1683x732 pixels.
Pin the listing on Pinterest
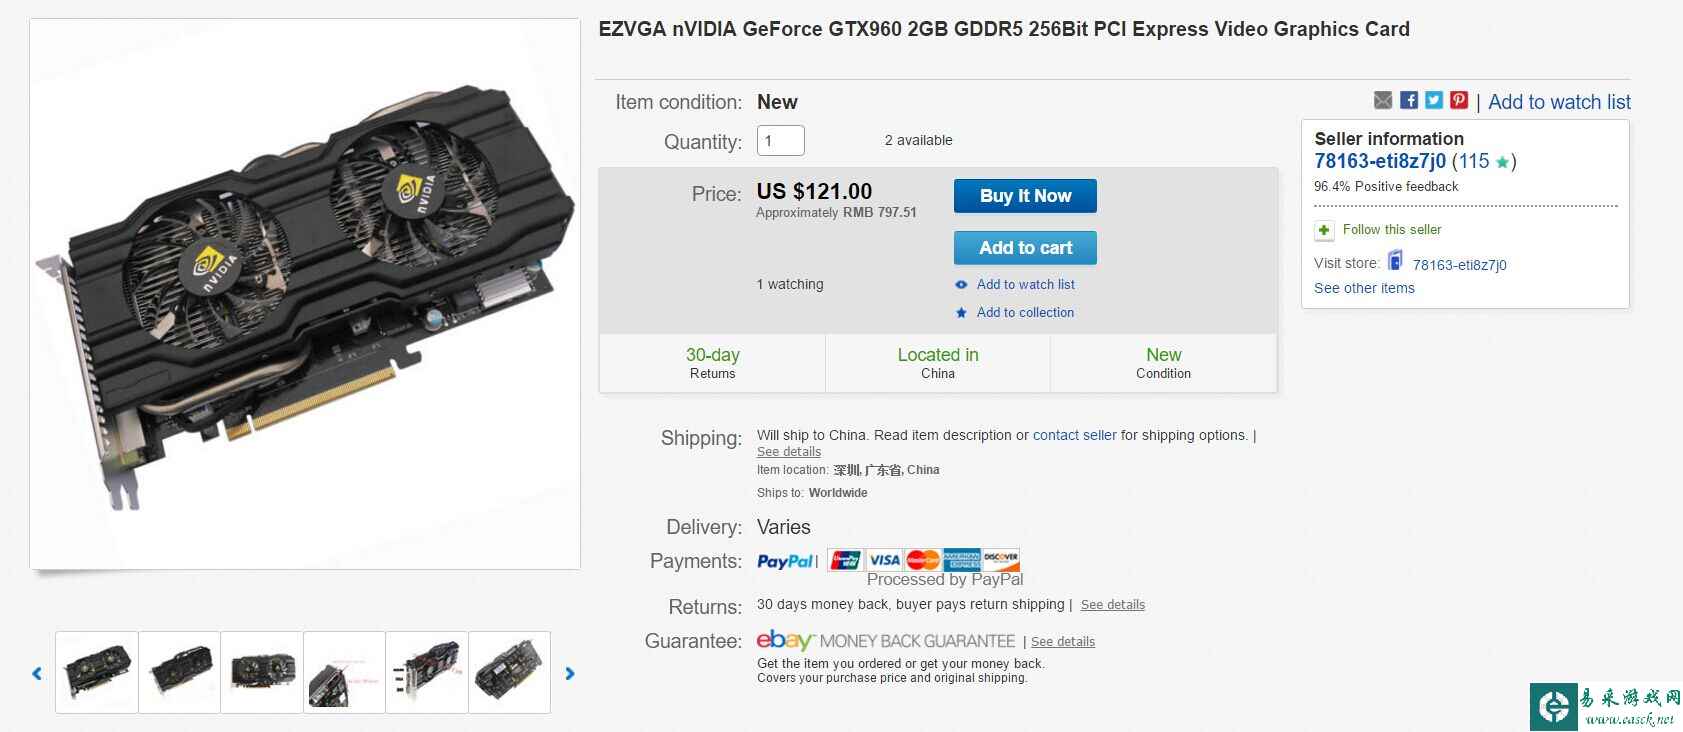(x=1458, y=100)
